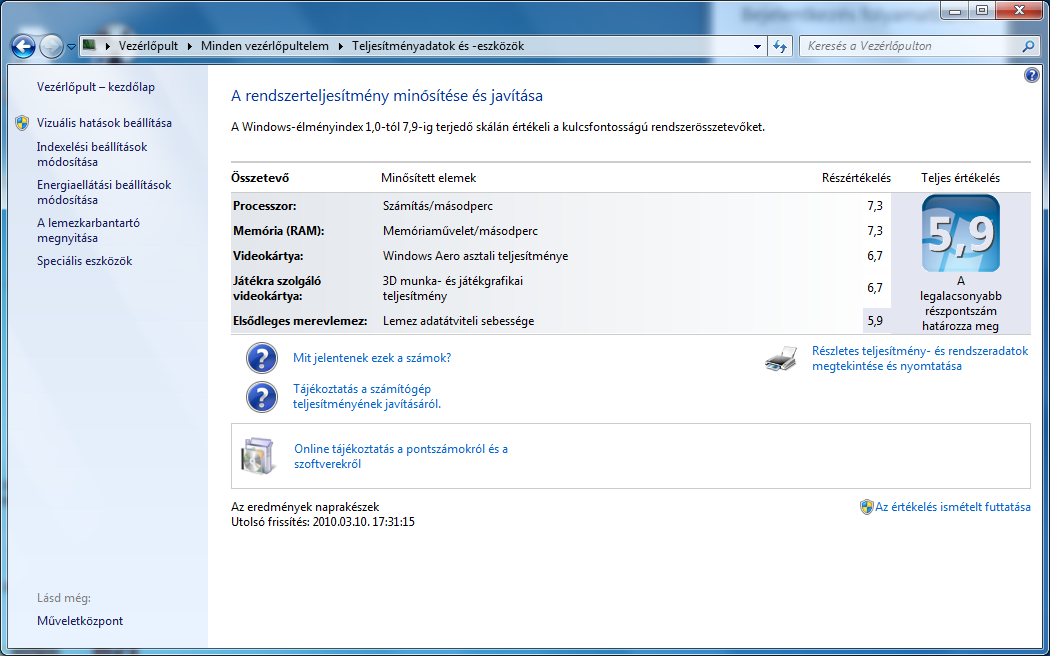Click the Videokártya row label

coord(268,256)
